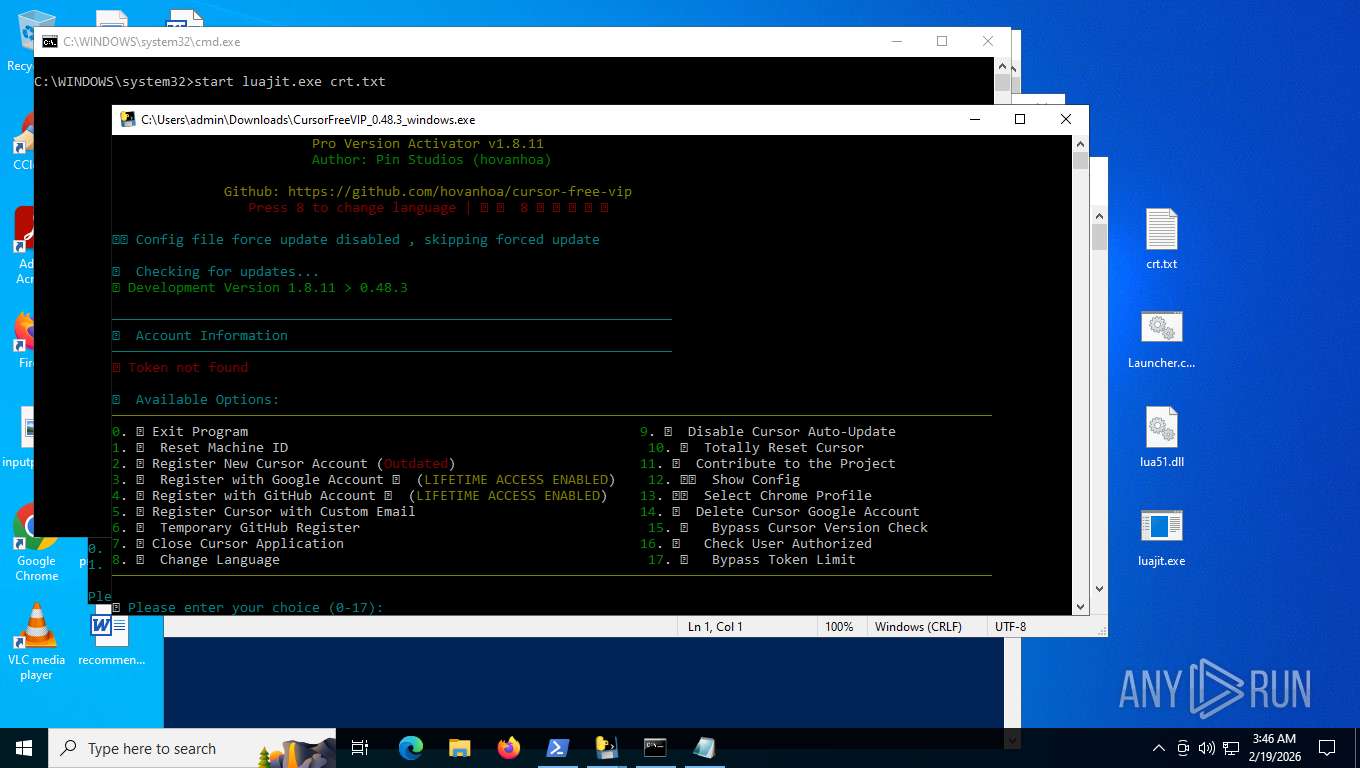Open the crt.txt desktop file
The image size is (1360, 768).
pos(1161,240)
